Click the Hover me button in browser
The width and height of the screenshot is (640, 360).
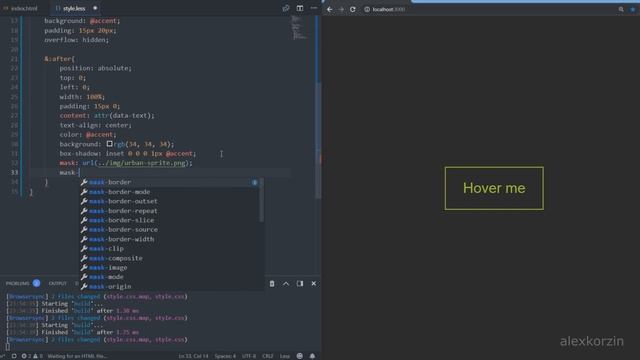coord(494,188)
